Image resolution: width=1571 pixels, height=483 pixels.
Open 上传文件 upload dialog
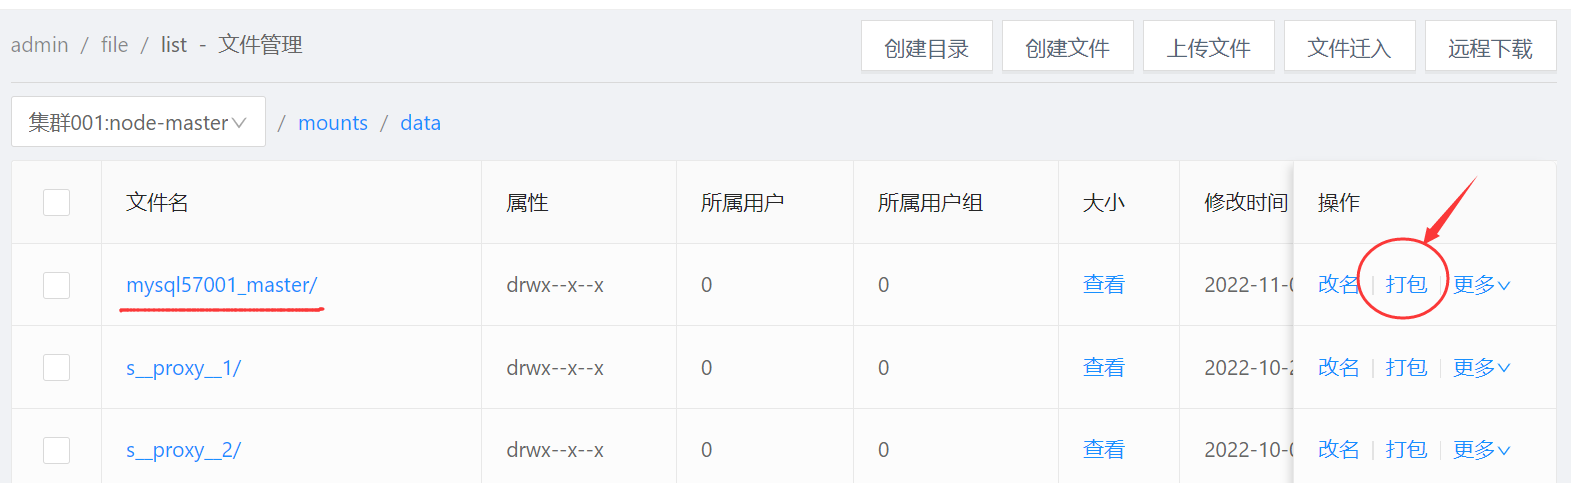pos(1208,47)
